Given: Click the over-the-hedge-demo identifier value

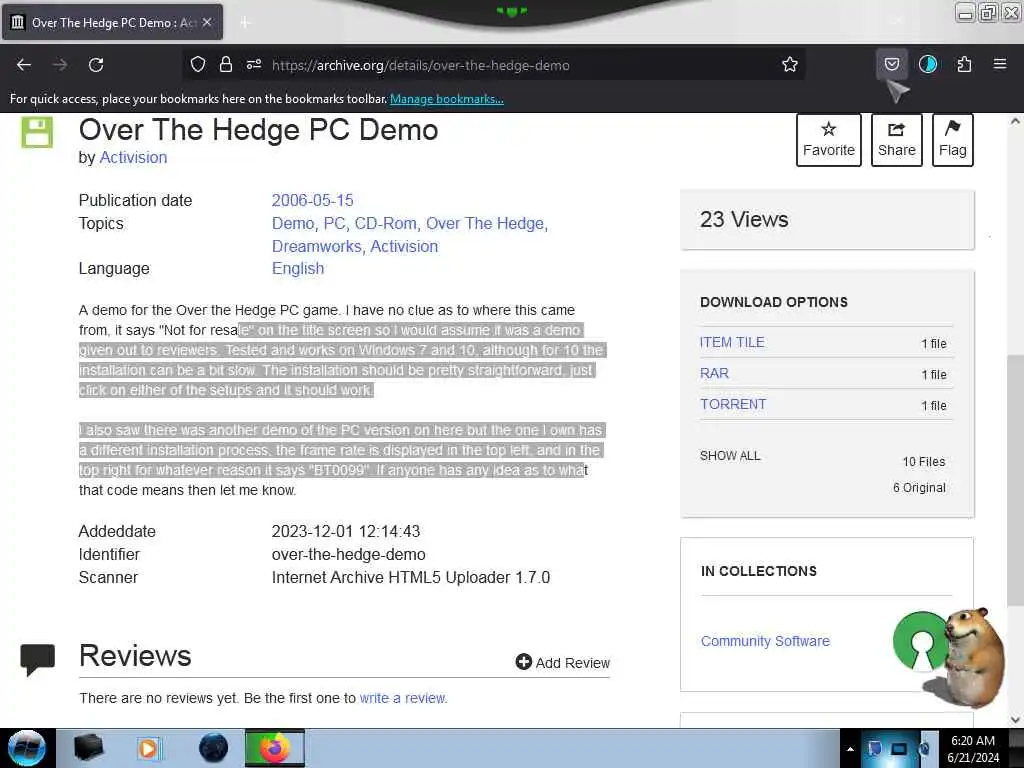Looking at the screenshot, I should pos(348,554).
